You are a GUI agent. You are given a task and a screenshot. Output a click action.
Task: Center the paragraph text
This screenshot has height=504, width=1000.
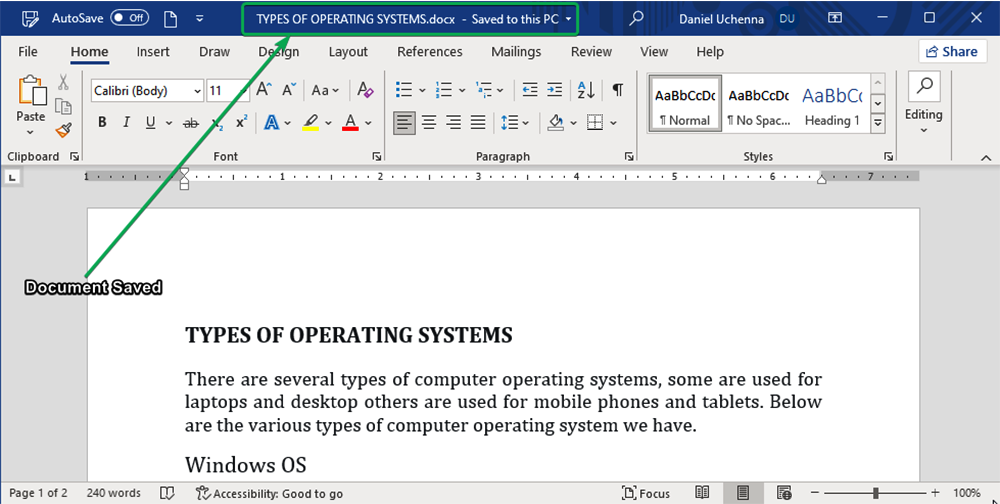click(429, 122)
